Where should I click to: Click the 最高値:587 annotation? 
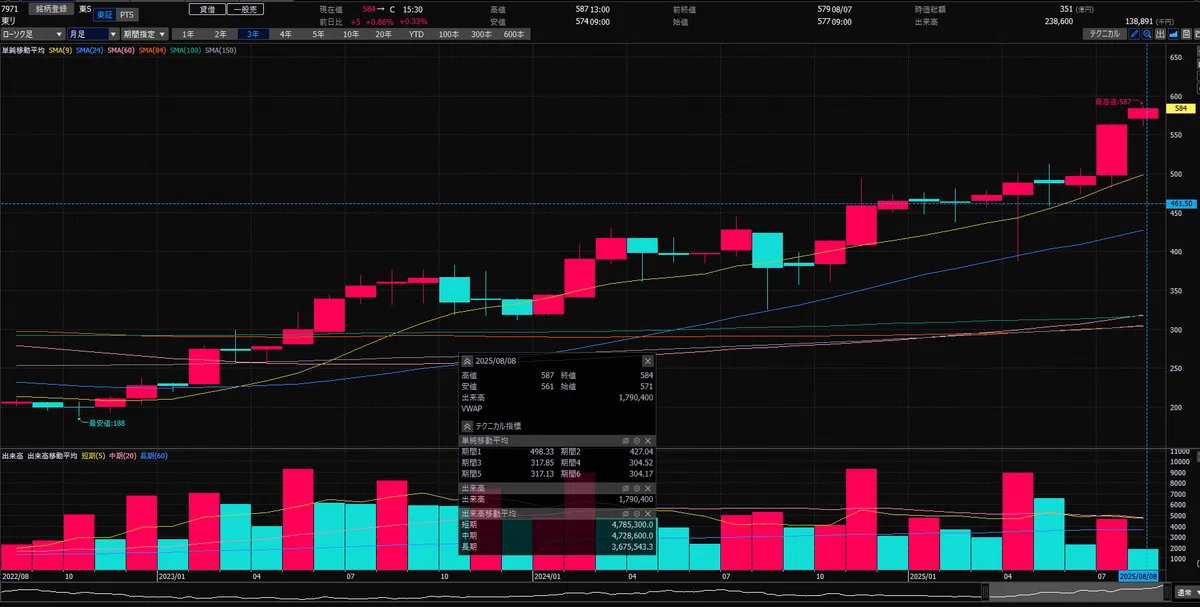pyautogui.click(x=1115, y=101)
